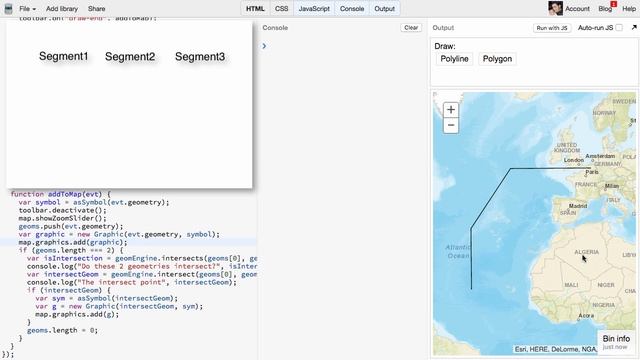Image resolution: width=640 pixels, height=360 pixels.
Task: Click the Esri, HERE, DeLorme attribution text
Action: pyautogui.click(x=556, y=349)
